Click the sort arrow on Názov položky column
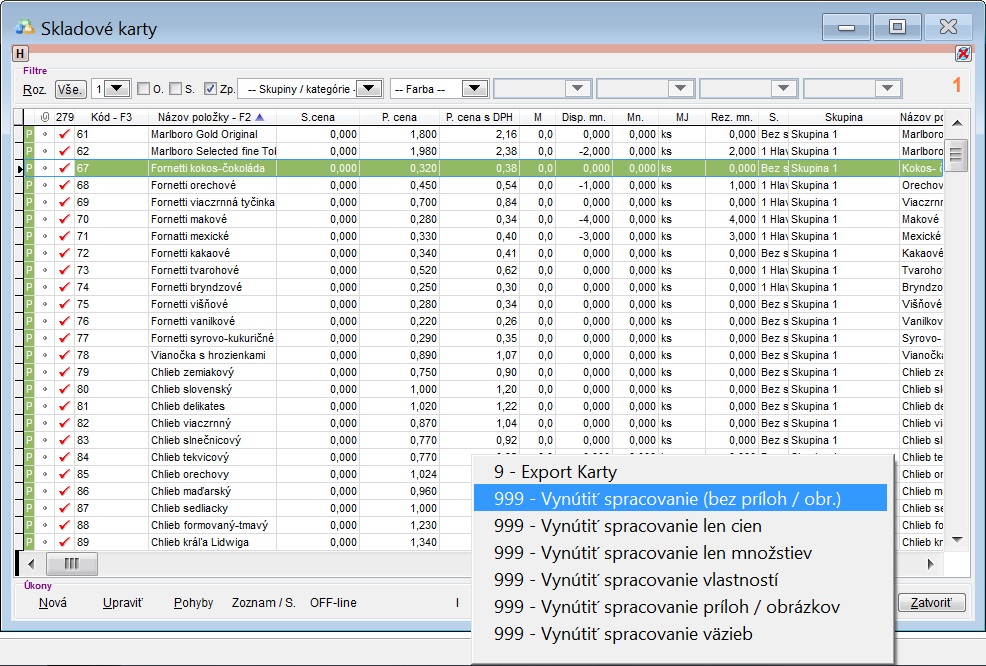Viewport: 986px width, 666px height. (x=260, y=118)
